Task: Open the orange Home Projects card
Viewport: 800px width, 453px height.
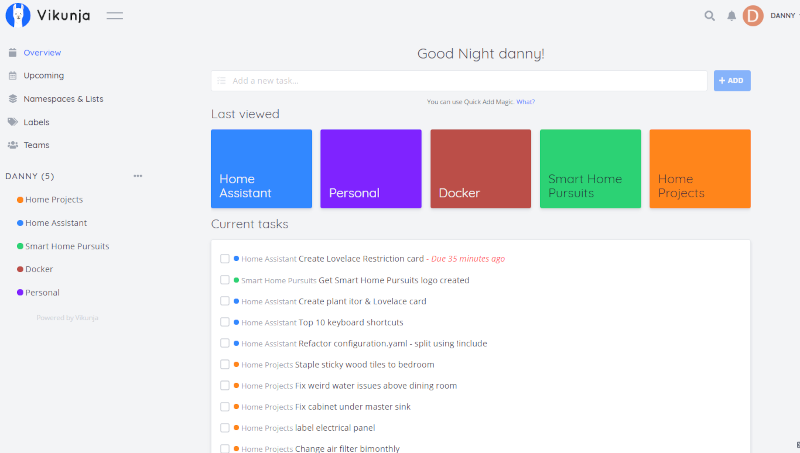Action: coord(700,168)
